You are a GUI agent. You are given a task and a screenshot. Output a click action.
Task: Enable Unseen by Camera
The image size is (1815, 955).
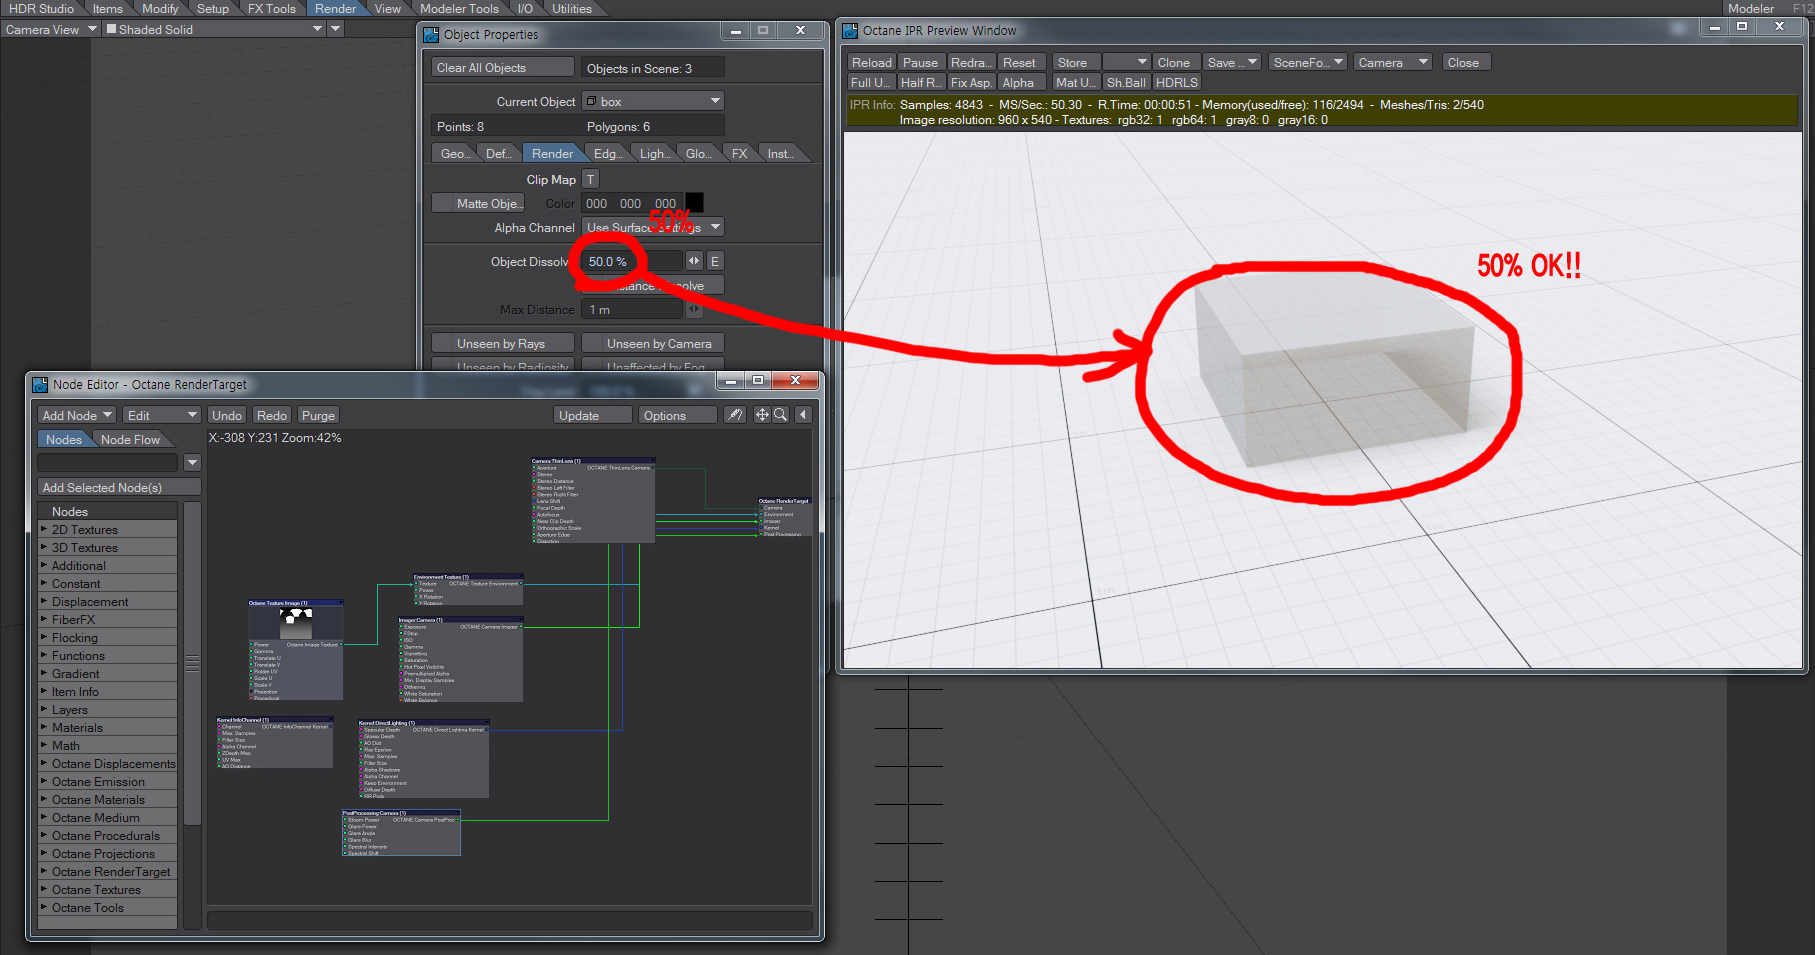(x=652, y=343)
